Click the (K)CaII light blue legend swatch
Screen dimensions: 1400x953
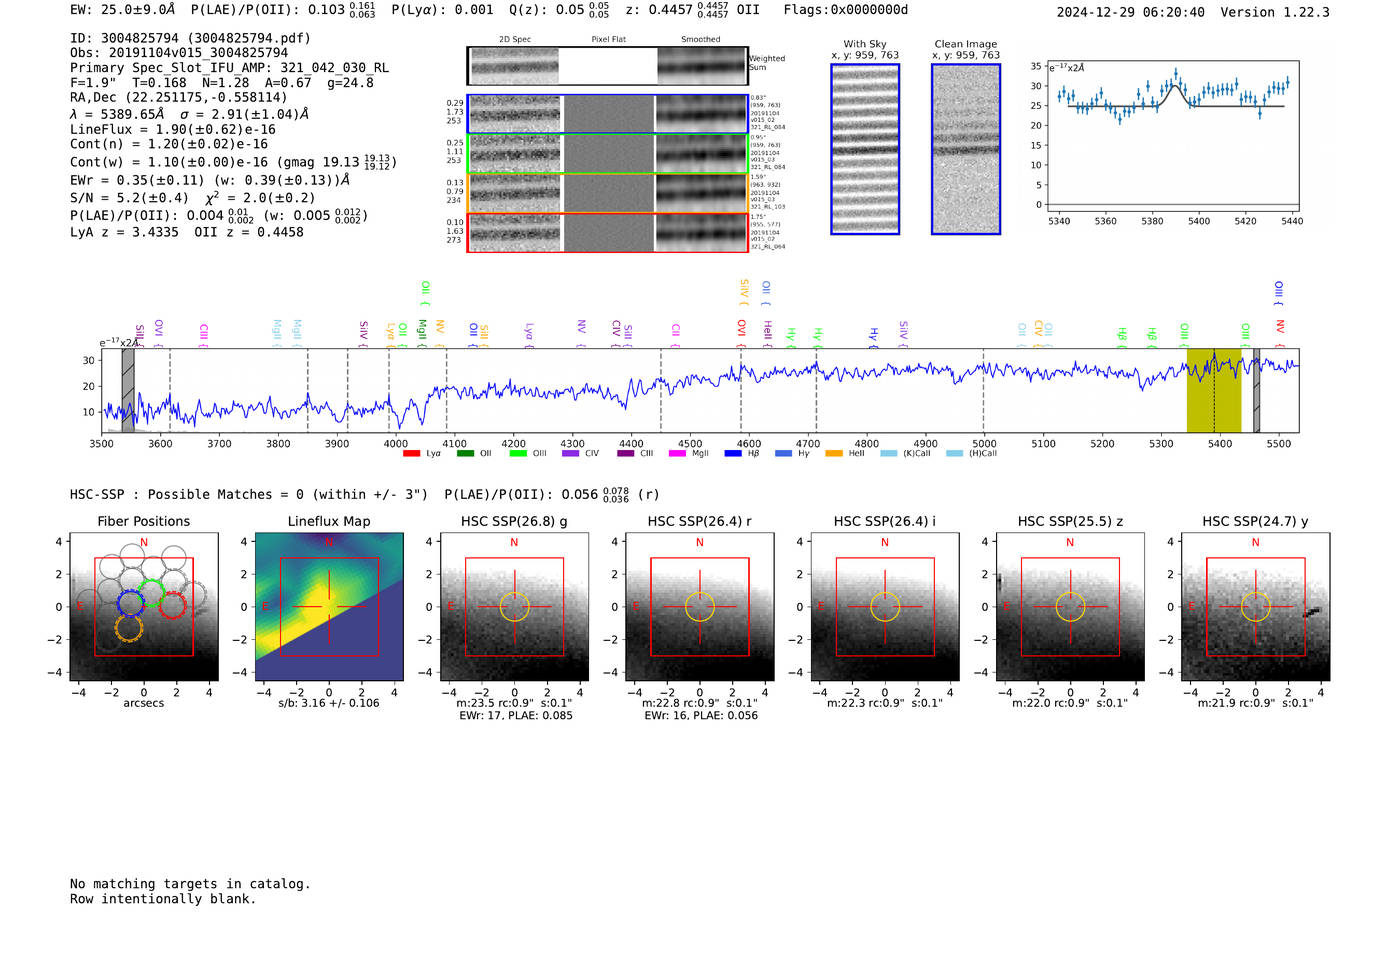(x=889, y=454)
